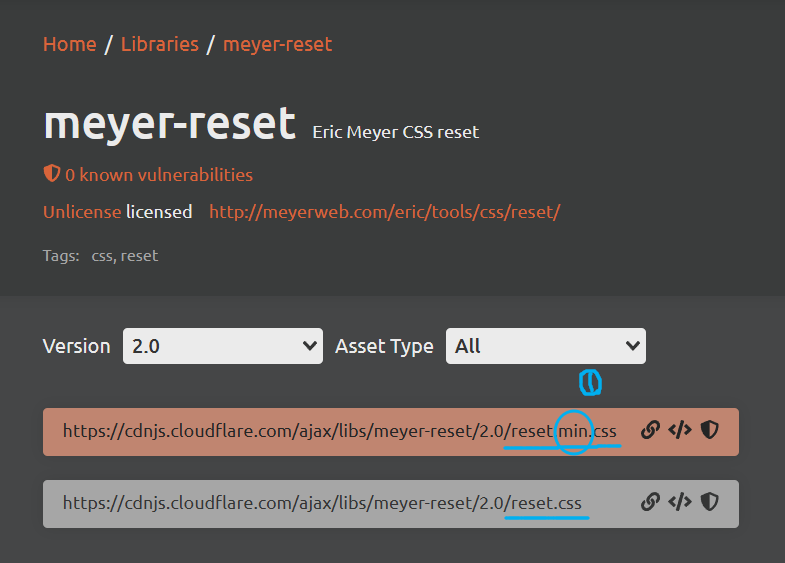Click the meyer-reset page heading
The width and height of the screenshot is (785, 563).
click(170, 124)
